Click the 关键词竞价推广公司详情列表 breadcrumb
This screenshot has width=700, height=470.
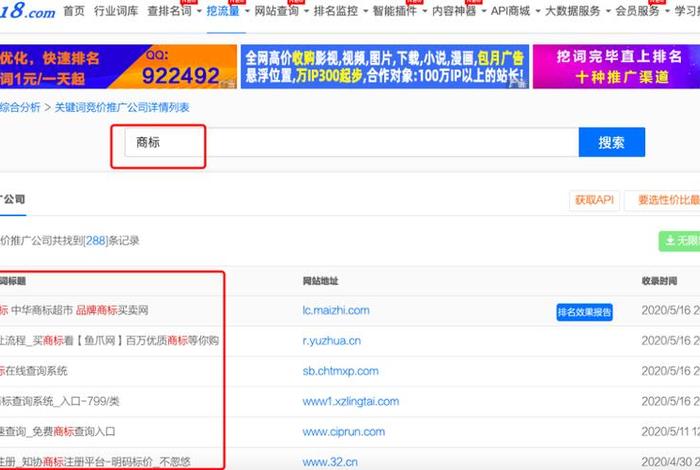(122, 107)
